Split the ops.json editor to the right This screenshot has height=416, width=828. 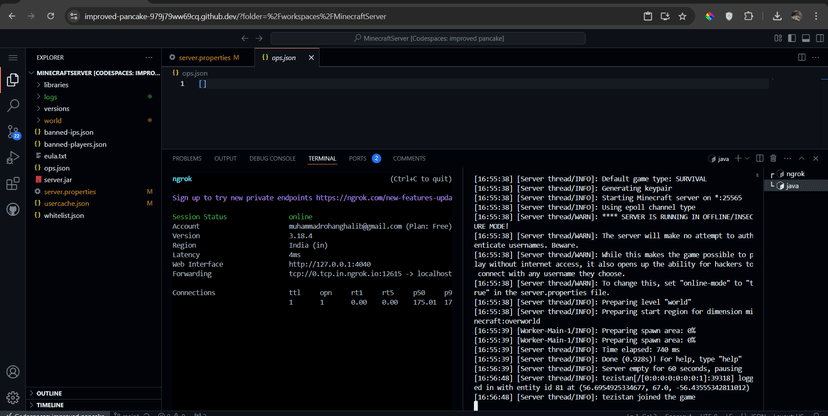click(801, 58)
